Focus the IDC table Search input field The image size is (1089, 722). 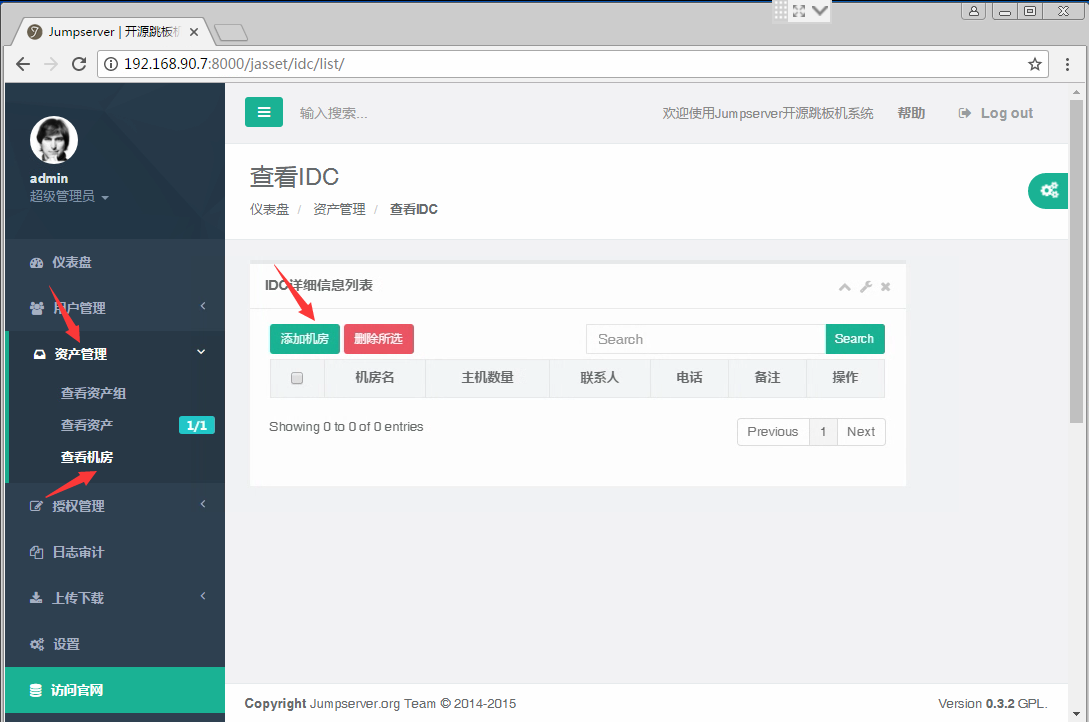(705, 339)
